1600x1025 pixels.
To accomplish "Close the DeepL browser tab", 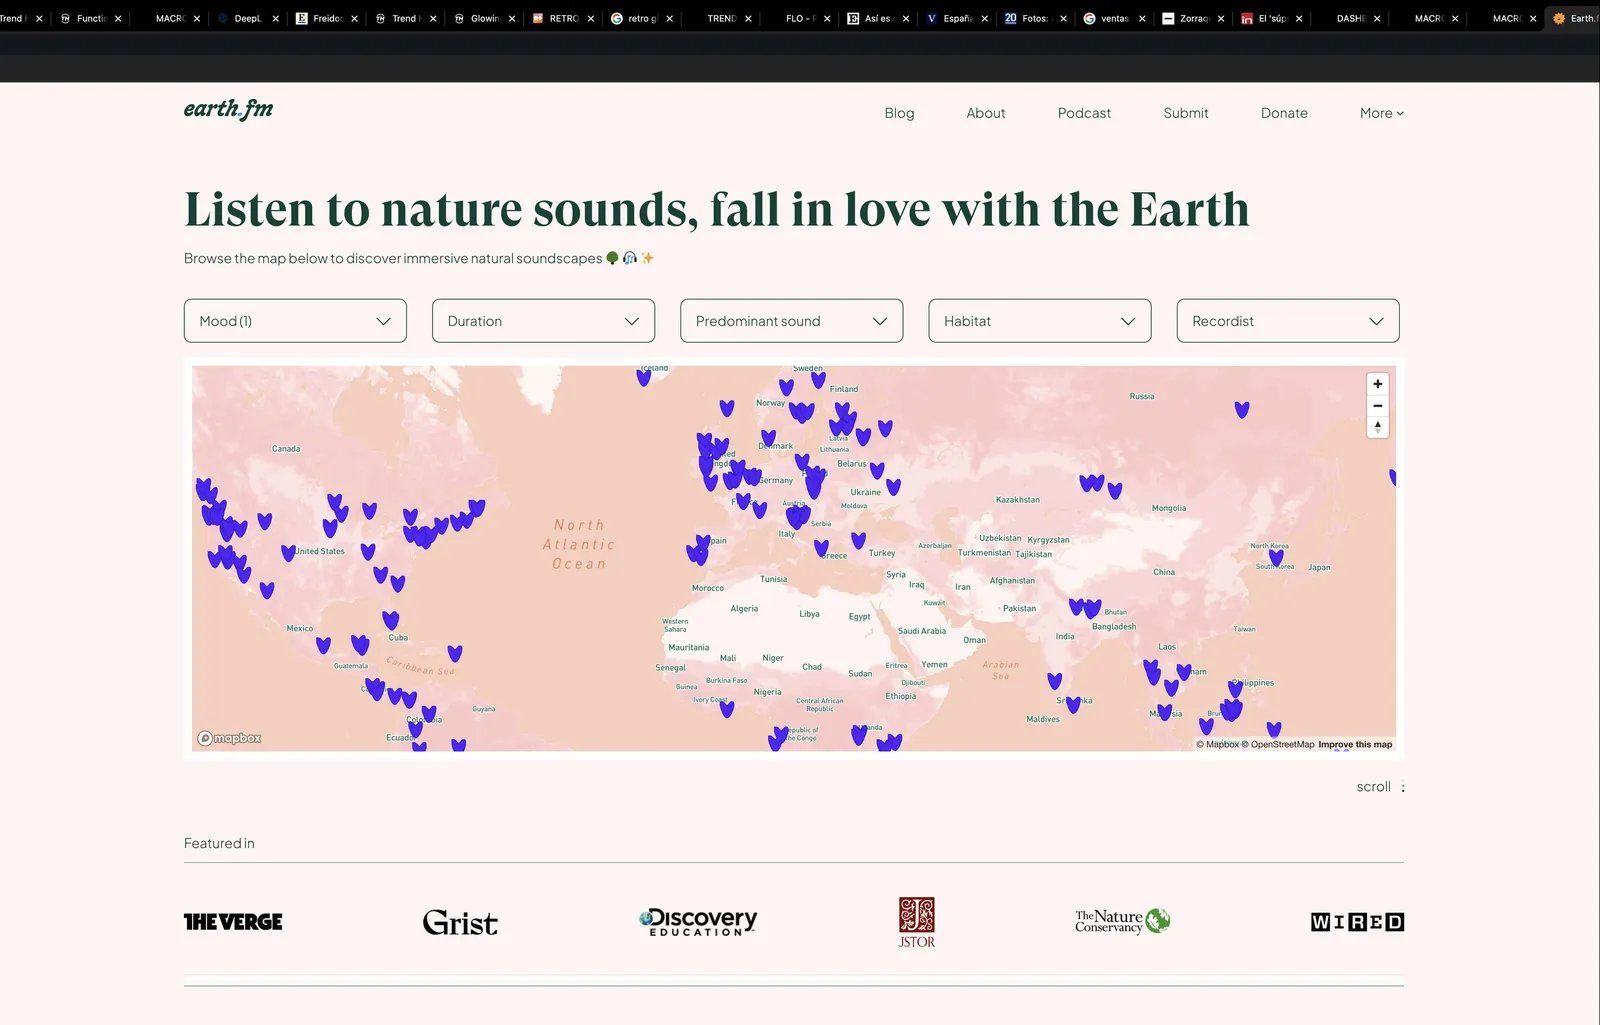I will point(275,18).
